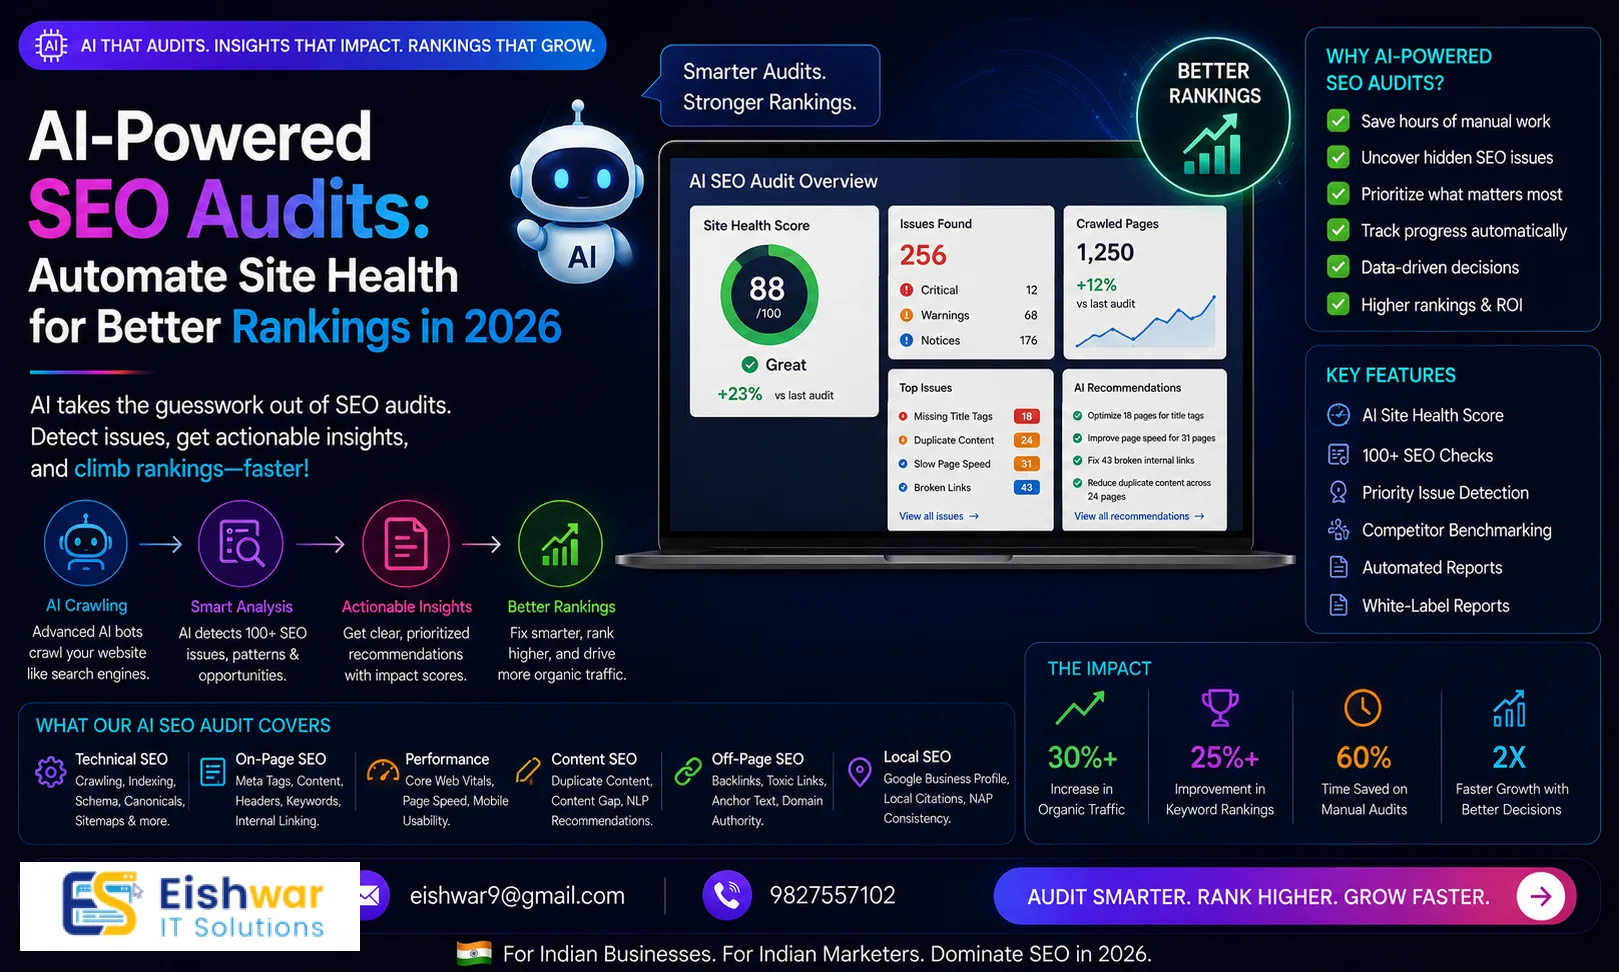Click the green Great status checkmark
The image size is (1619, 972).
[750, 365]
